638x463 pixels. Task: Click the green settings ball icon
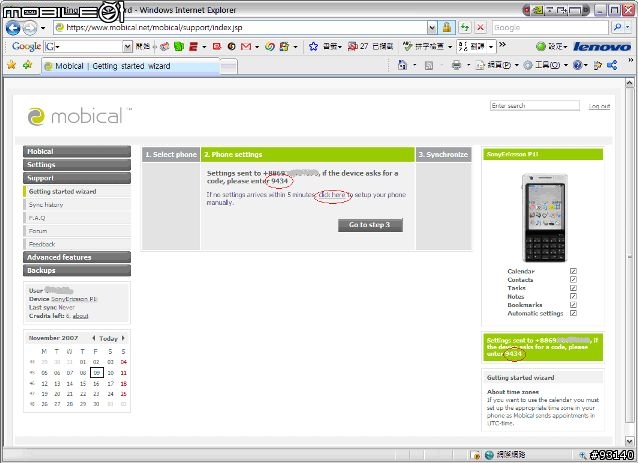tap(541, 46)
